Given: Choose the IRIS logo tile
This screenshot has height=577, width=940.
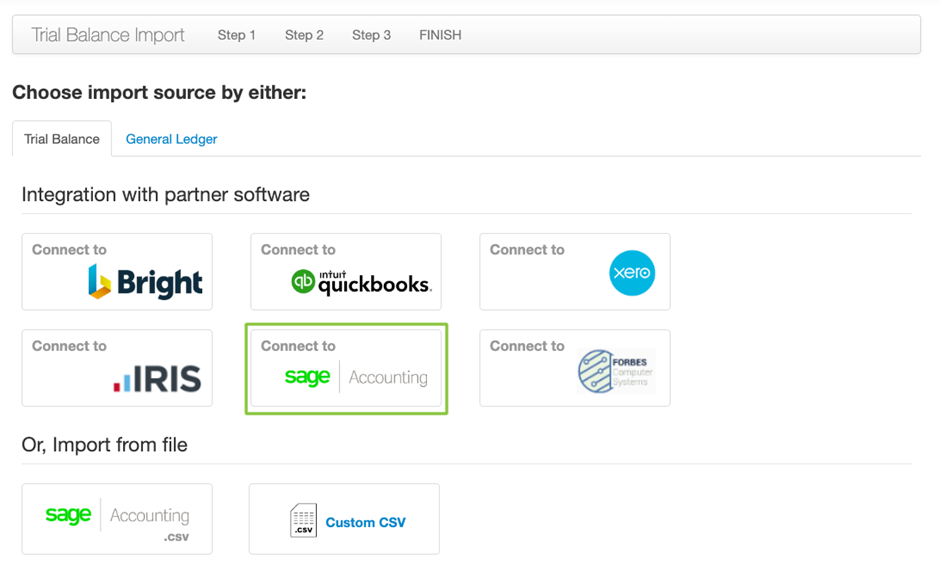Looking at the screenshot, I should (157, 378).
